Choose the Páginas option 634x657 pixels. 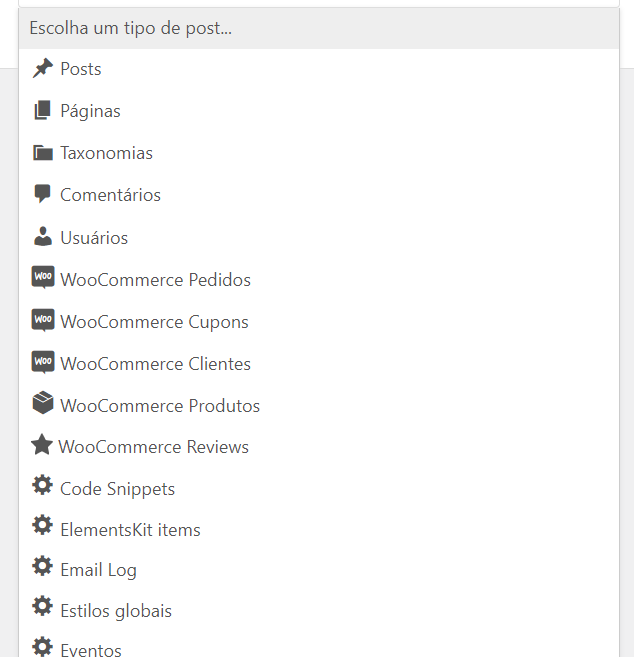click(319, 111)
